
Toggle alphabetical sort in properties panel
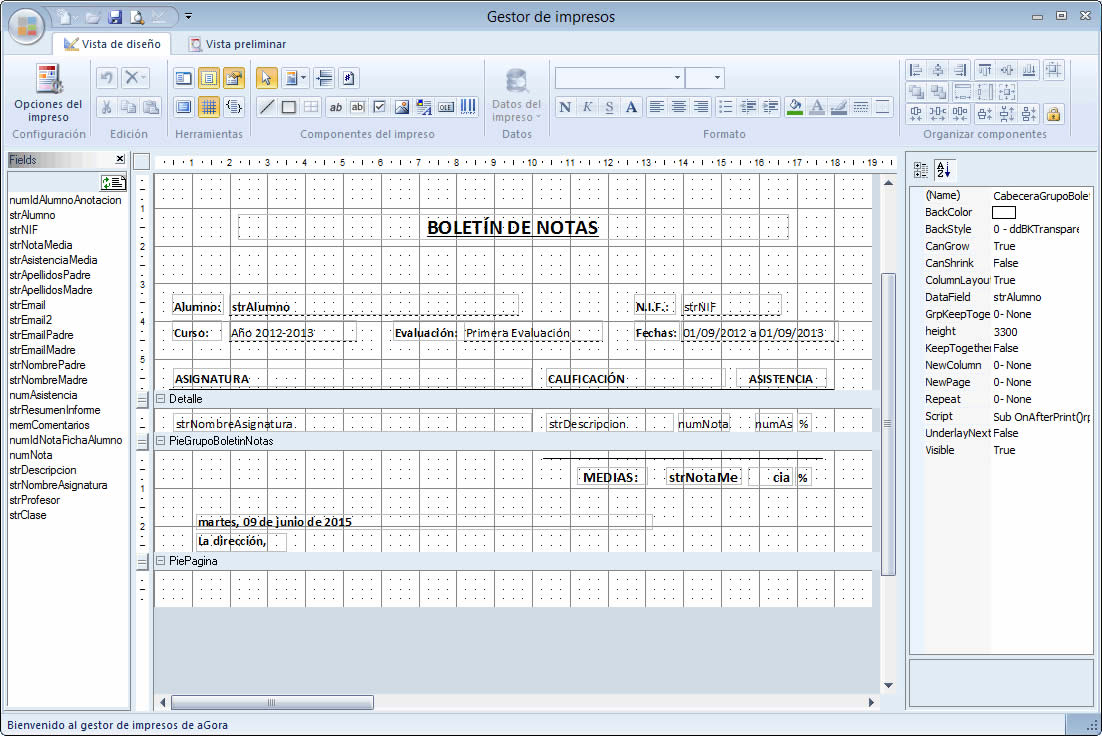tap(943, 169)
